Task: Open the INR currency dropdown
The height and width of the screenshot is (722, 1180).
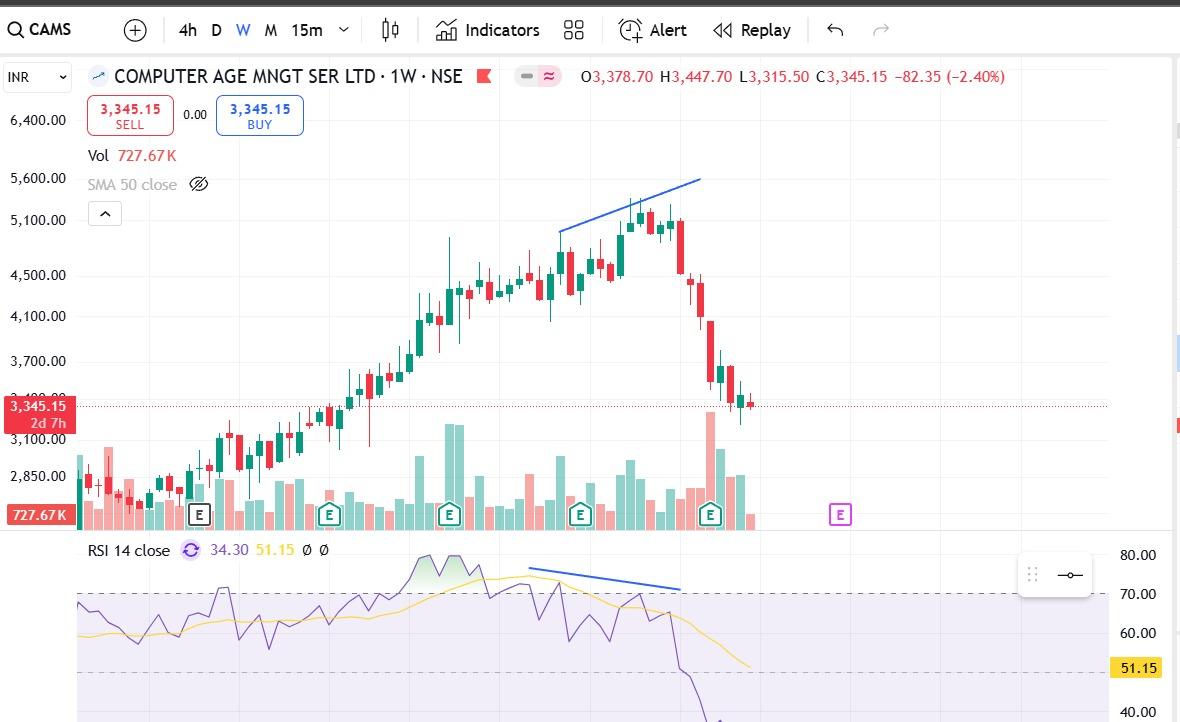Action: [37, 77]
